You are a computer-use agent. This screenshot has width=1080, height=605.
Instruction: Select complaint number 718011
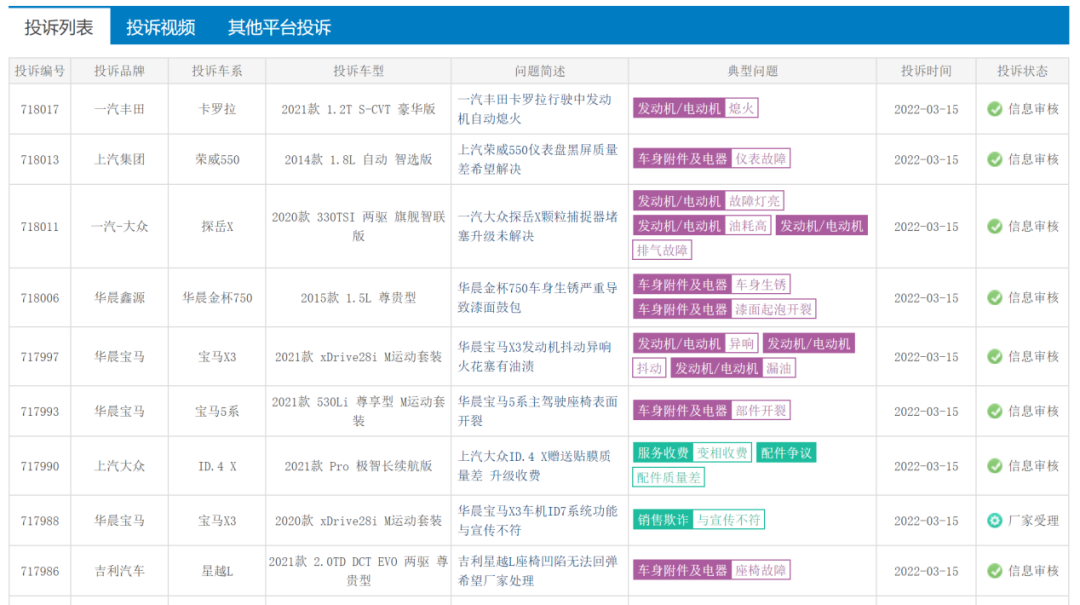point(40,226)
